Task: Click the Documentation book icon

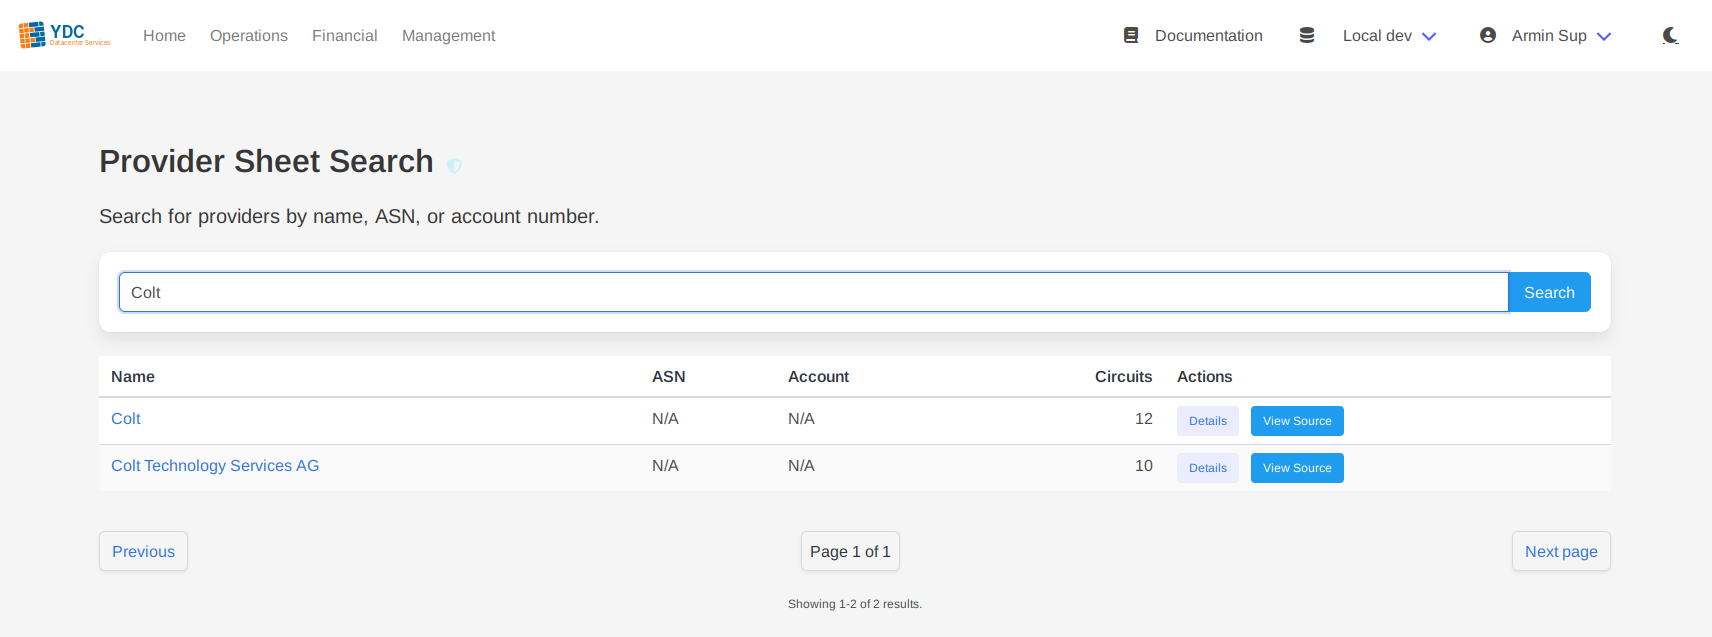Action: 1131,35
